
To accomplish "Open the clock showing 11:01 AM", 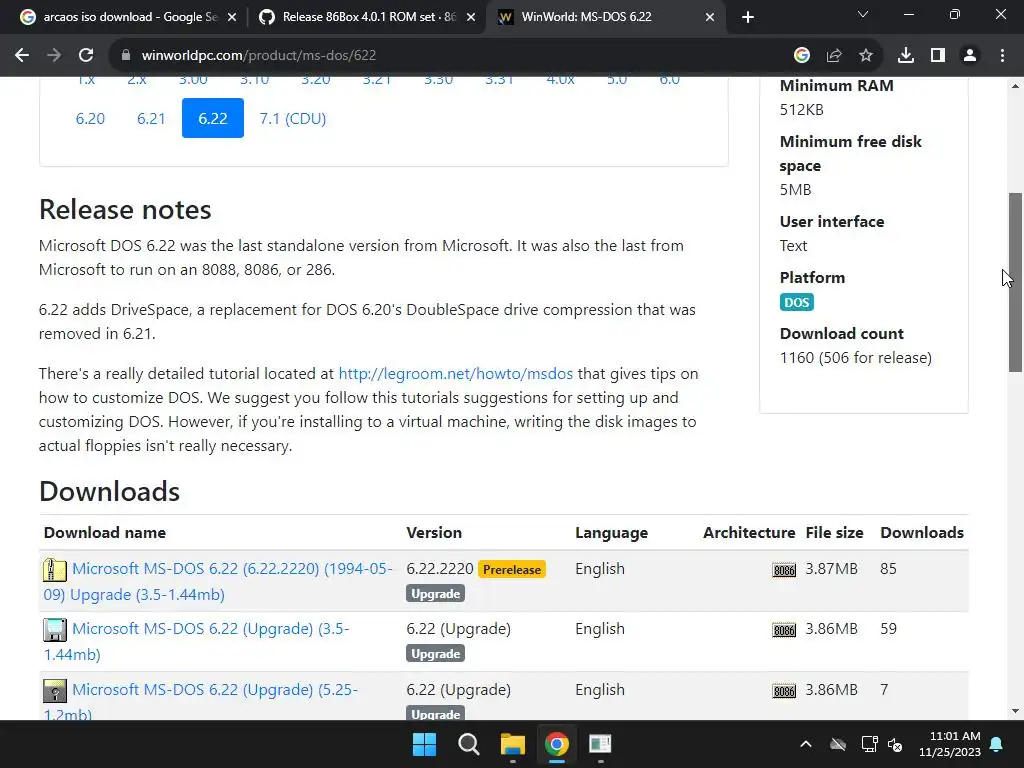I will tap(950, 744).
